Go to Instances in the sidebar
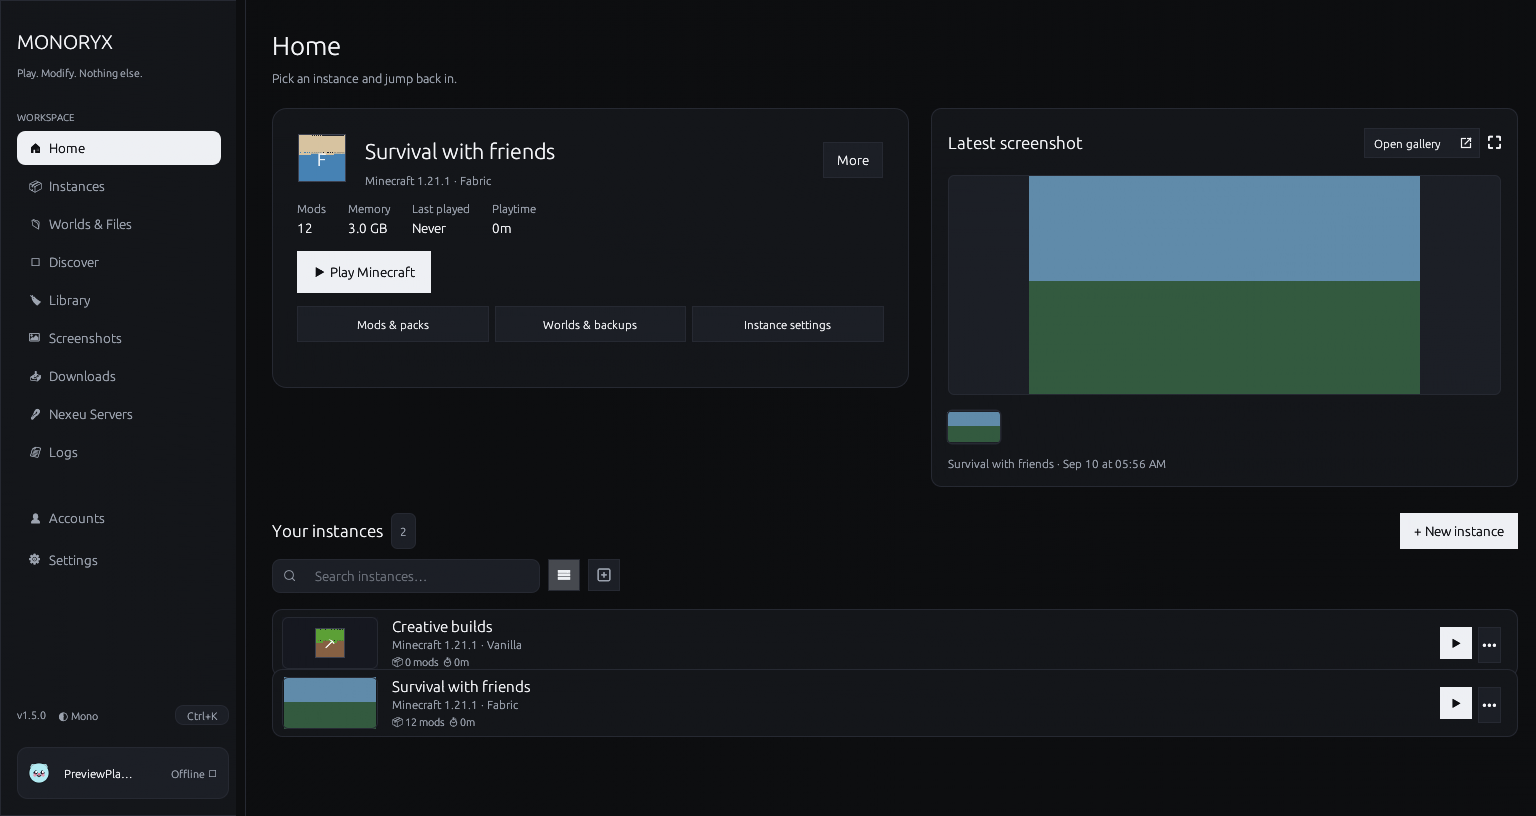 (119, 186)
